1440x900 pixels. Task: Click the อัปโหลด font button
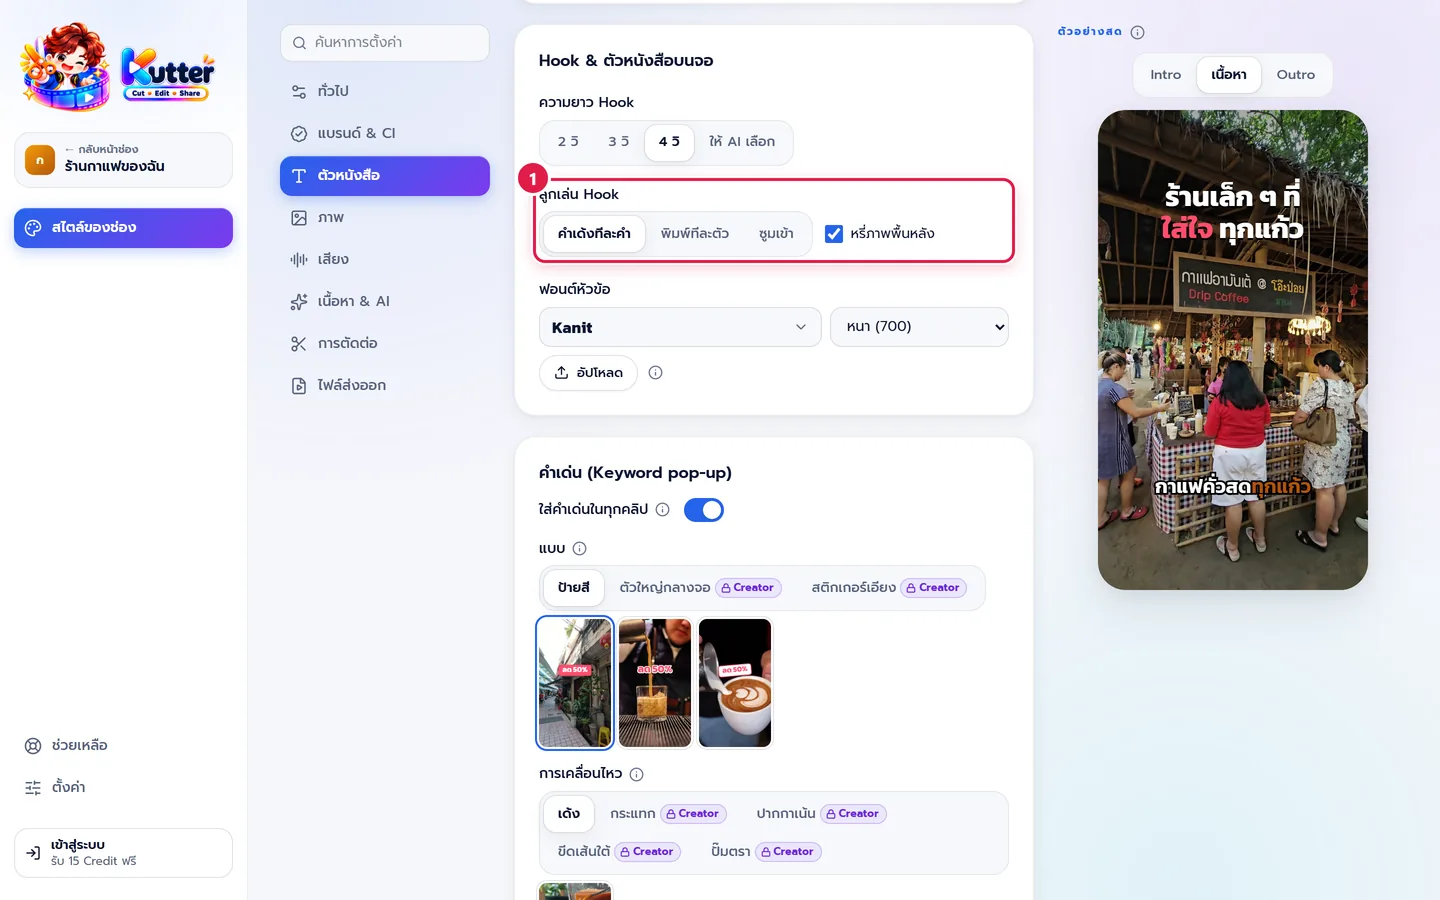coord(588,373)
